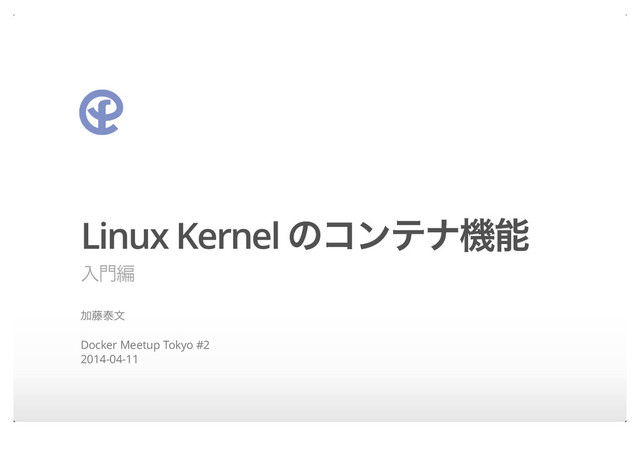
Task: Click the top-right slide corner mark
Action: (626, 15)
